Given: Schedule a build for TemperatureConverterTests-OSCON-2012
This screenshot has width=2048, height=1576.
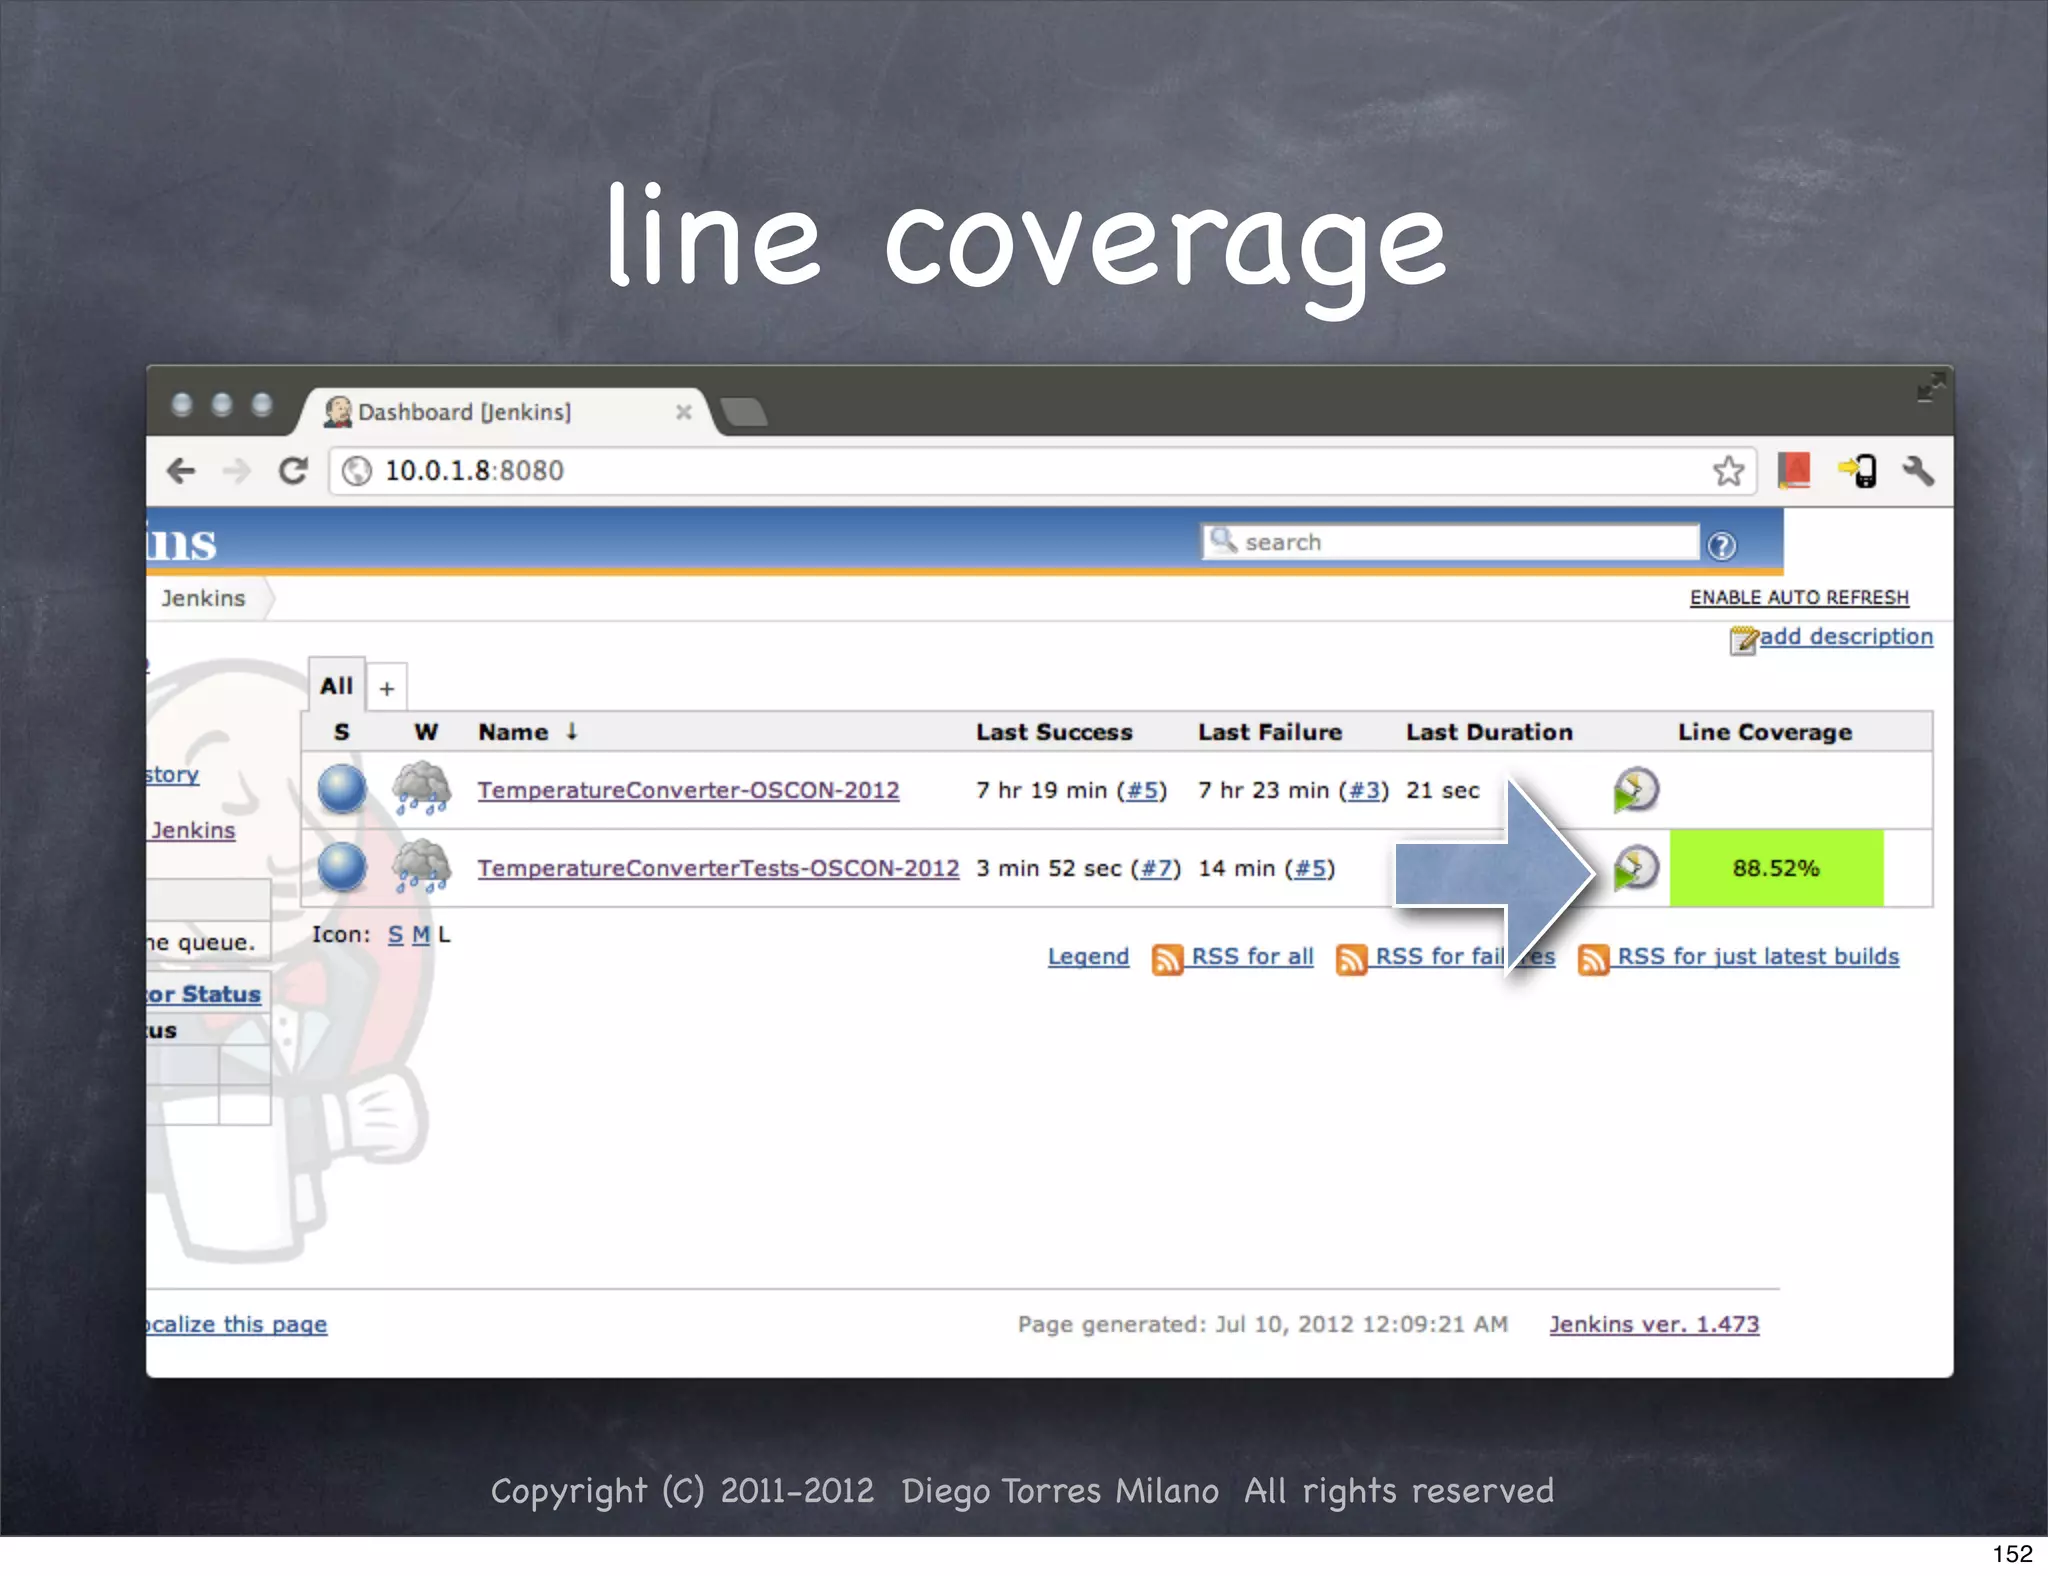Looking at the screenshot, I should 1635,868.
